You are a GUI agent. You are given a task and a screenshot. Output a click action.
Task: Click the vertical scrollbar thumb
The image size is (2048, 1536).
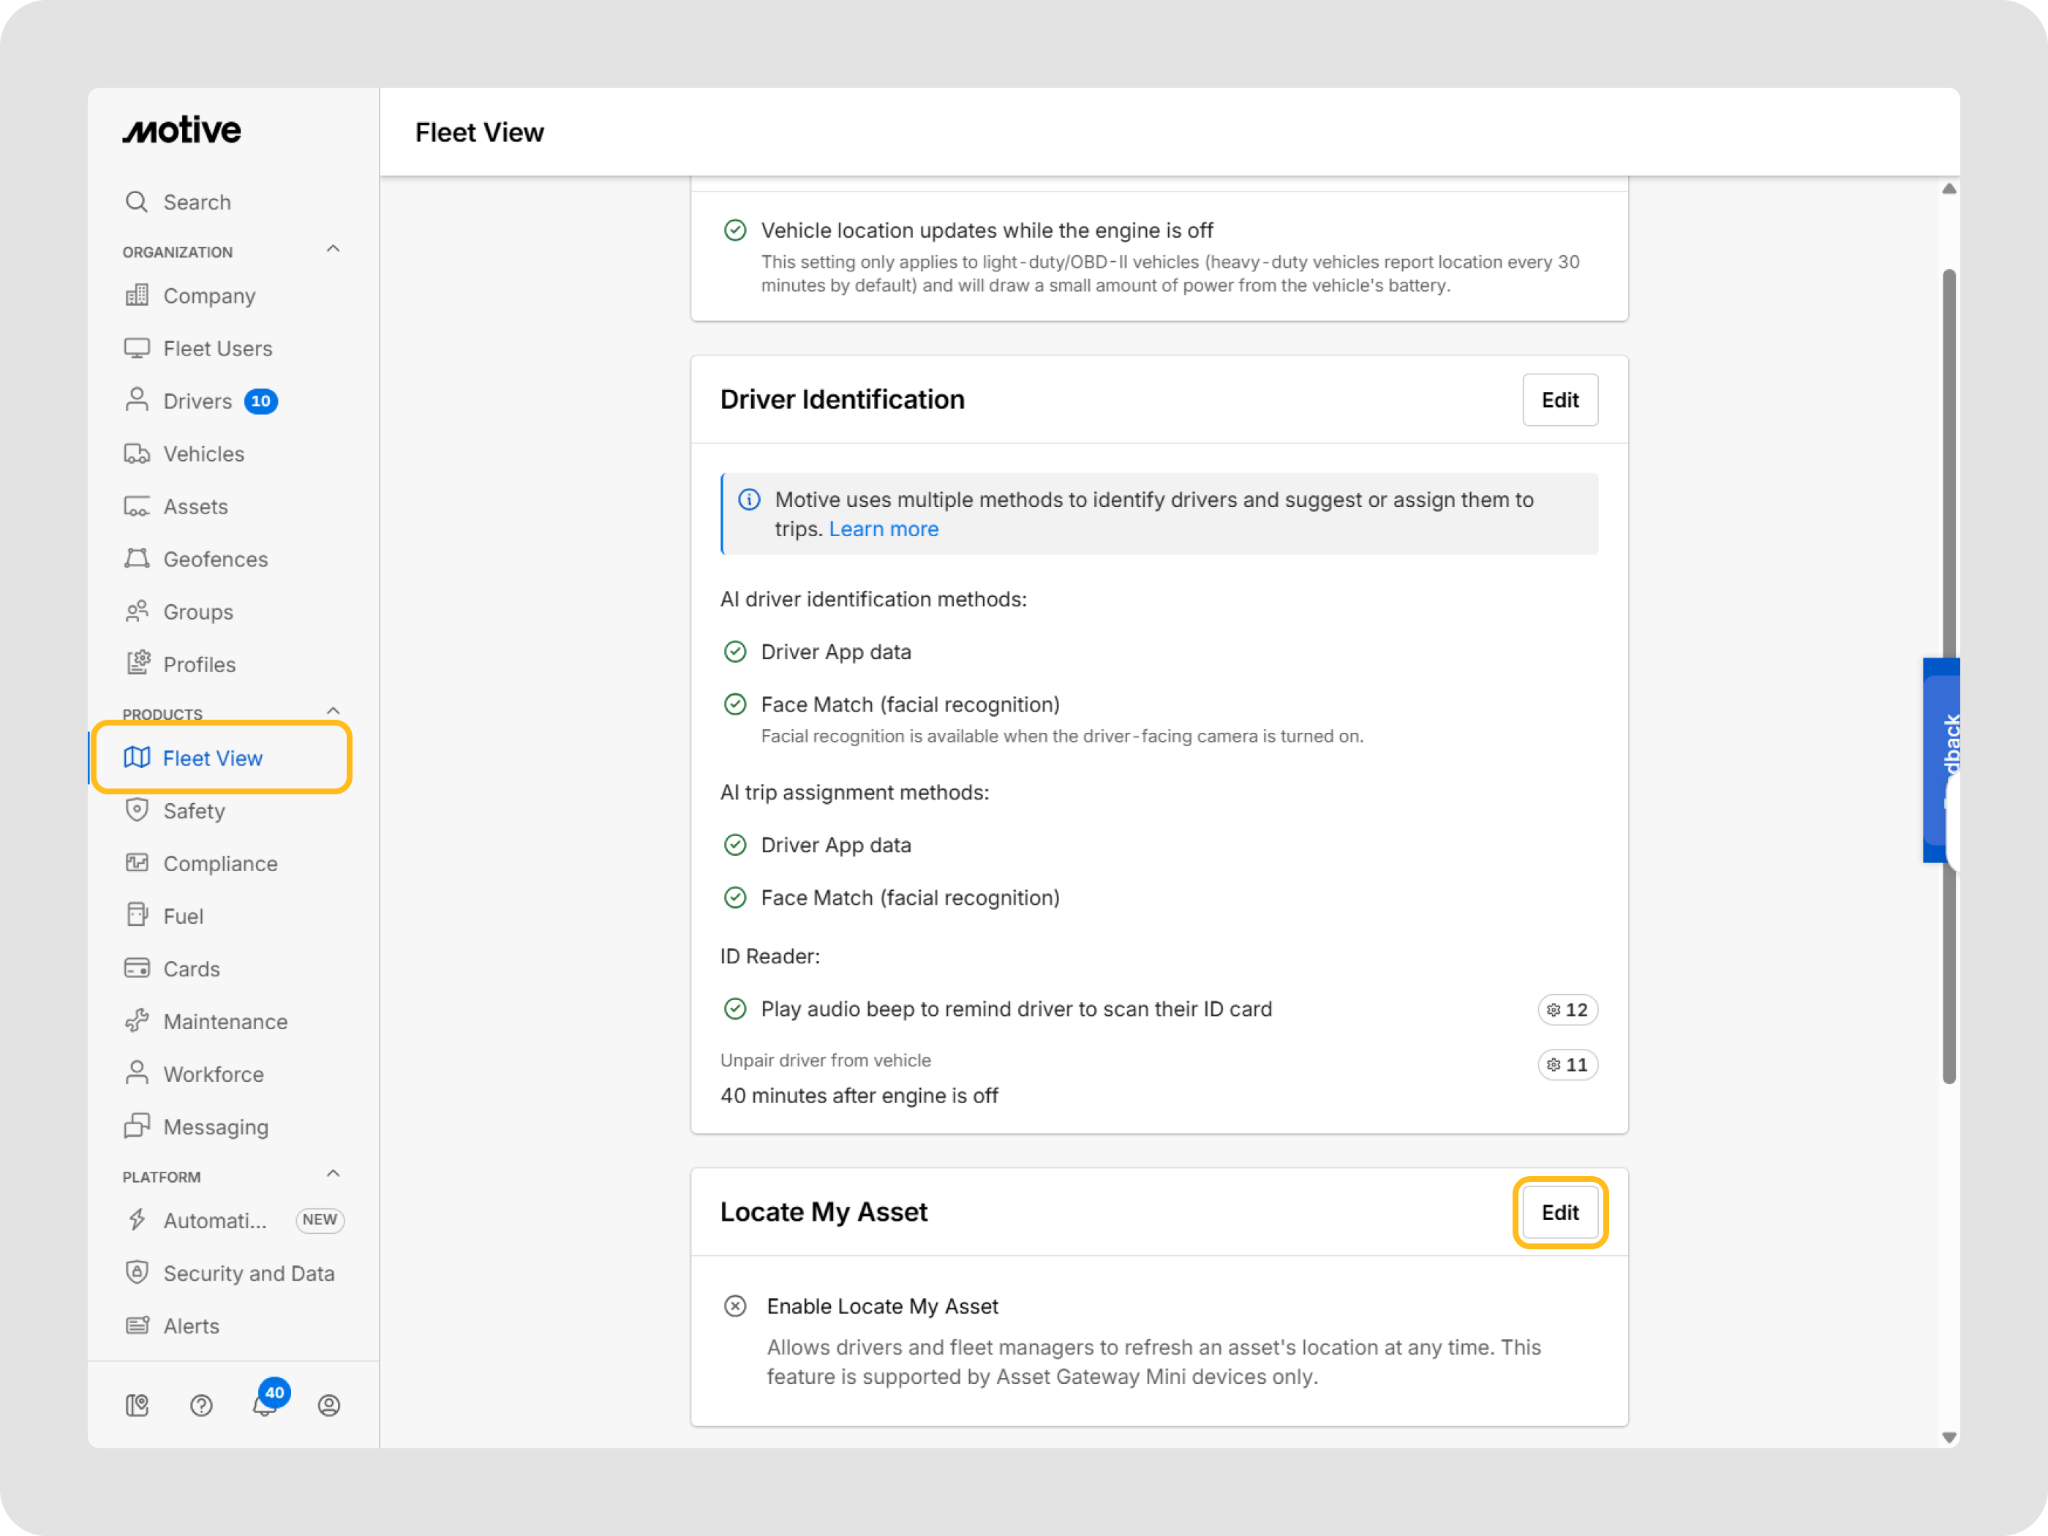[1949, 676]
